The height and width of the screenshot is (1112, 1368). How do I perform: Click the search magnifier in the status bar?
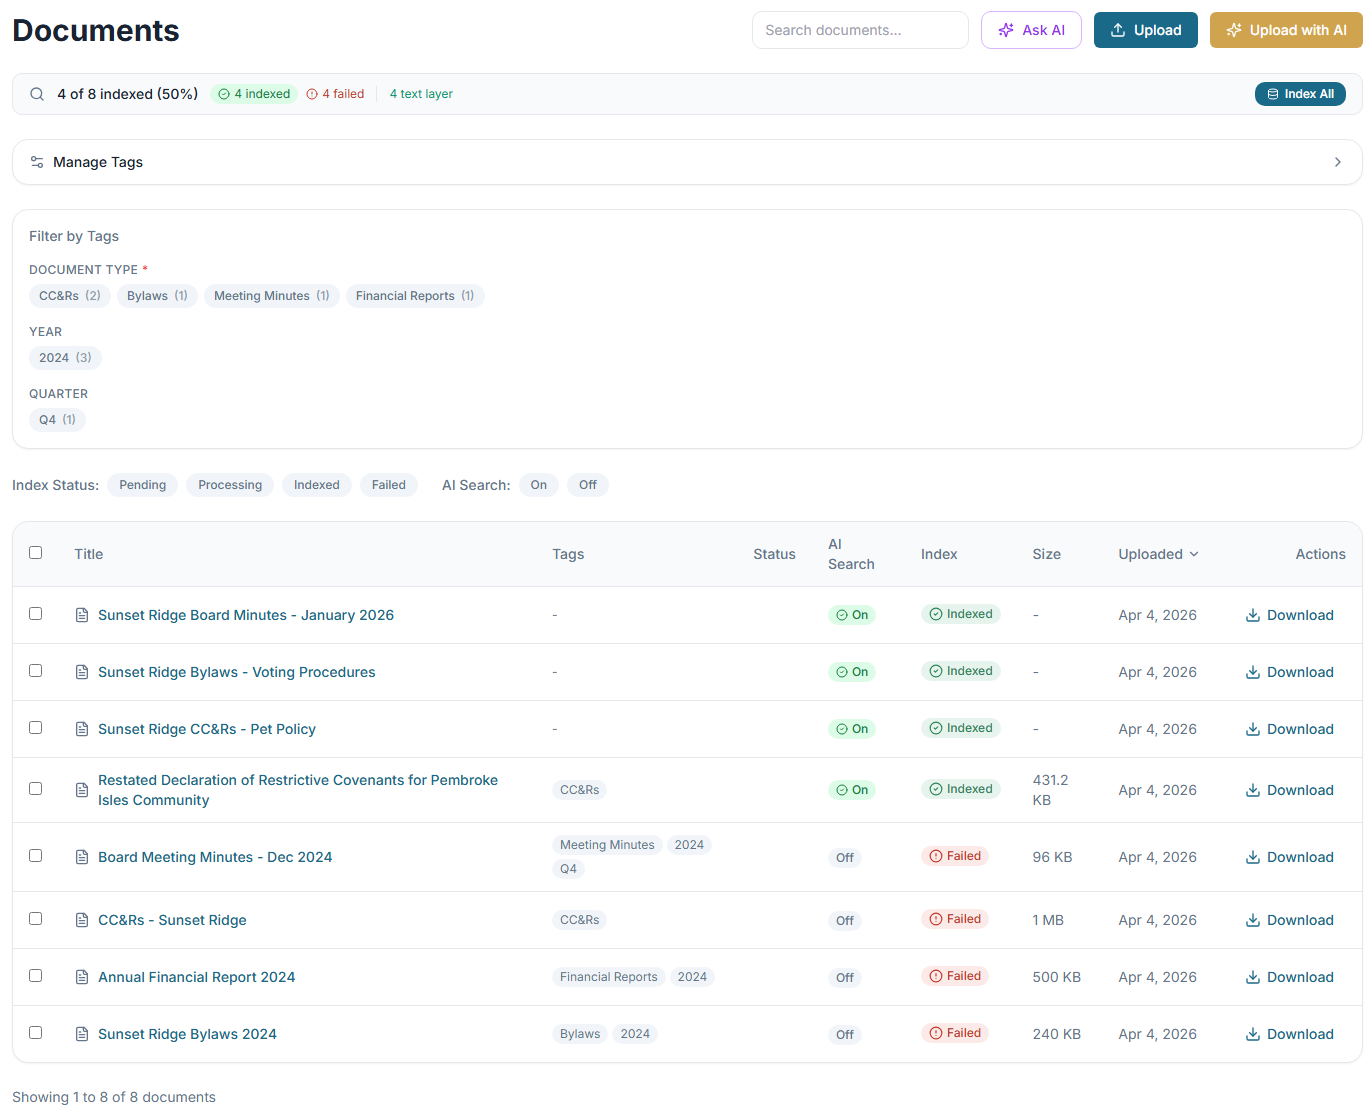37,93
